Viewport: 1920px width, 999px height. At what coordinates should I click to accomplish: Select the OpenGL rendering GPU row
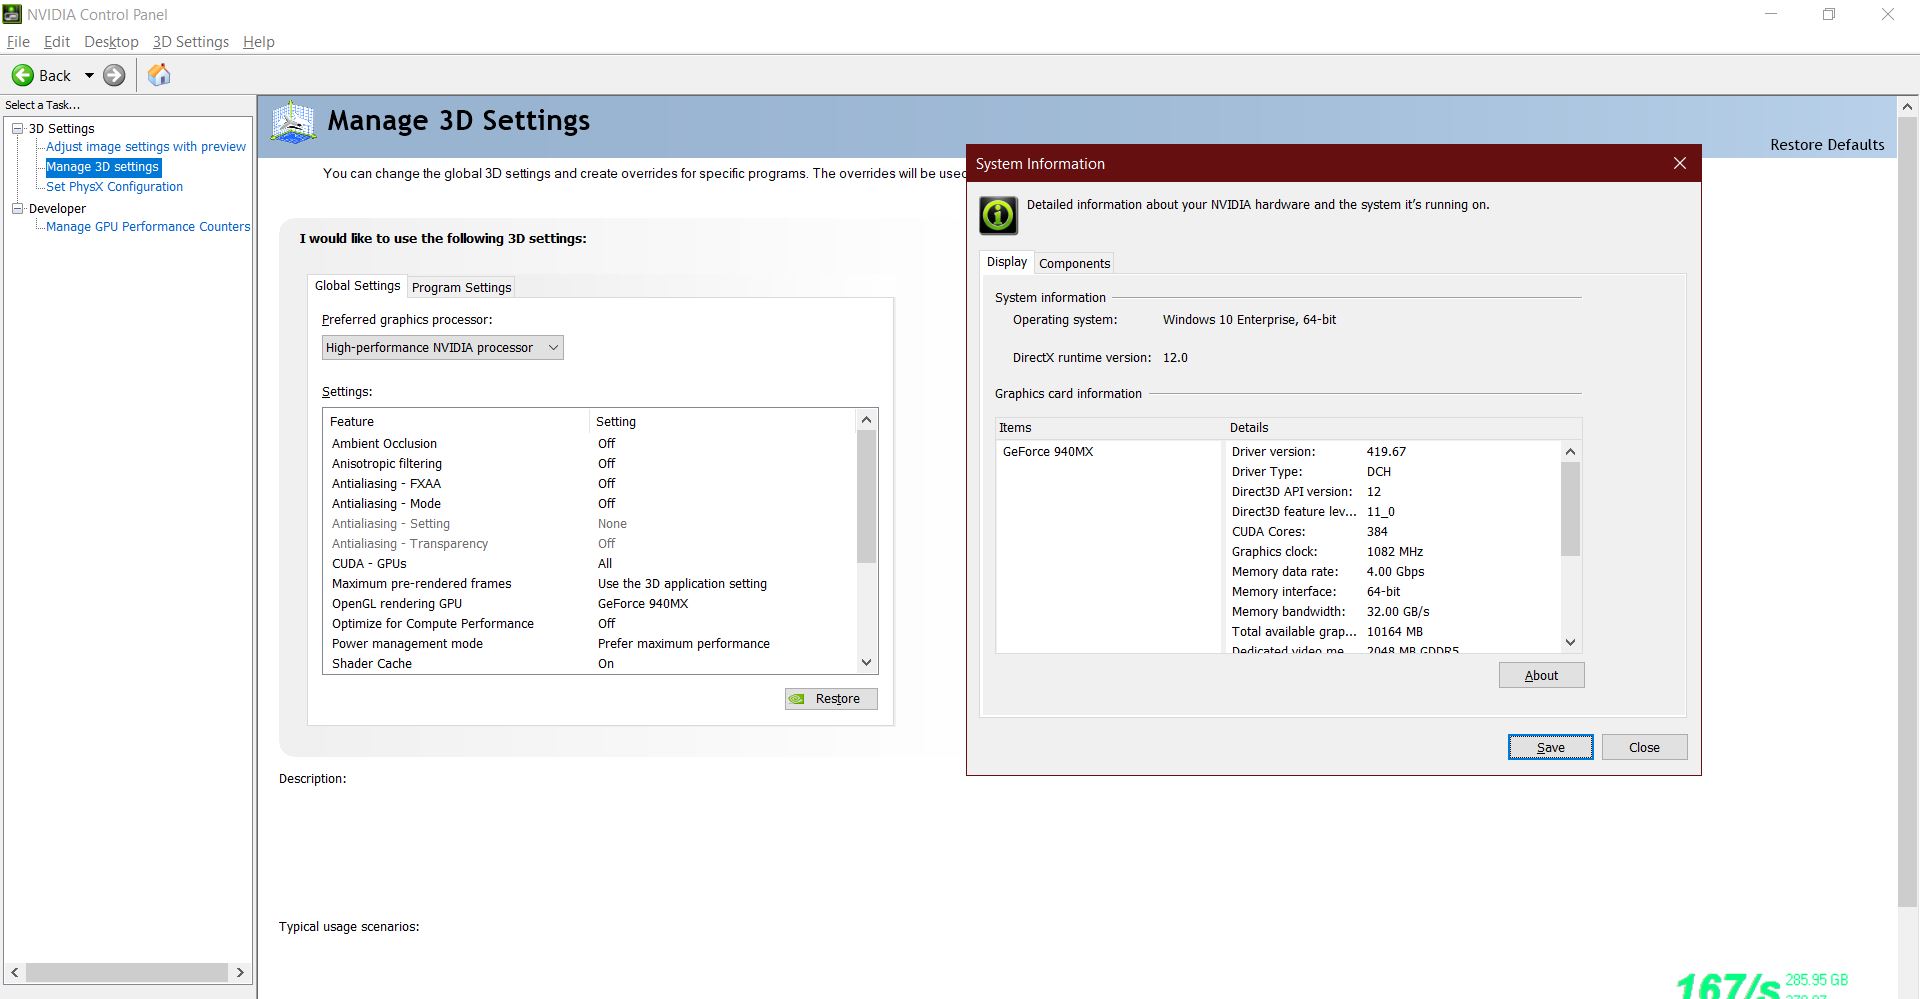590,604
